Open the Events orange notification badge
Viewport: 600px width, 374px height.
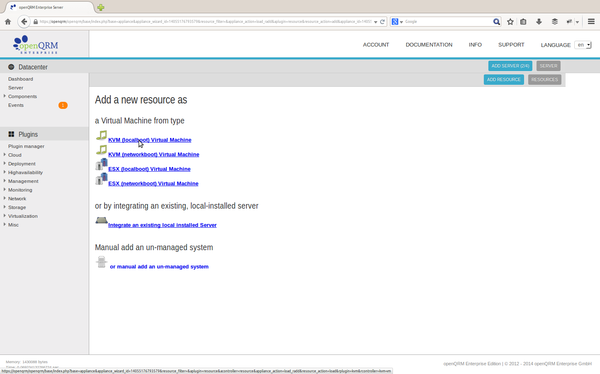click(63, 105)
